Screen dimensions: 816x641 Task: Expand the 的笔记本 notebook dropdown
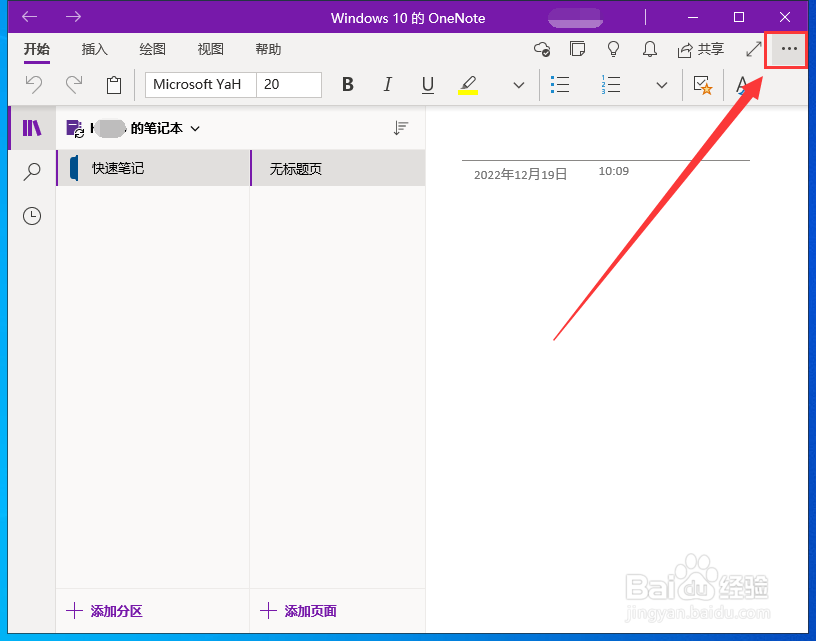coord(195,129)
